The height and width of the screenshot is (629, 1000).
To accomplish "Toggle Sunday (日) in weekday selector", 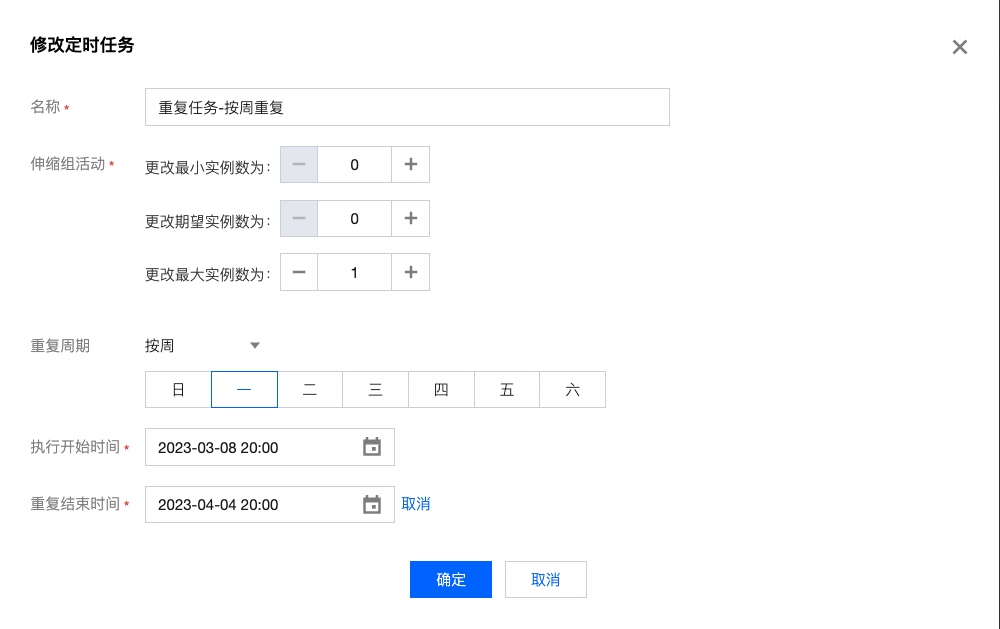I will [x=178, y=390].
